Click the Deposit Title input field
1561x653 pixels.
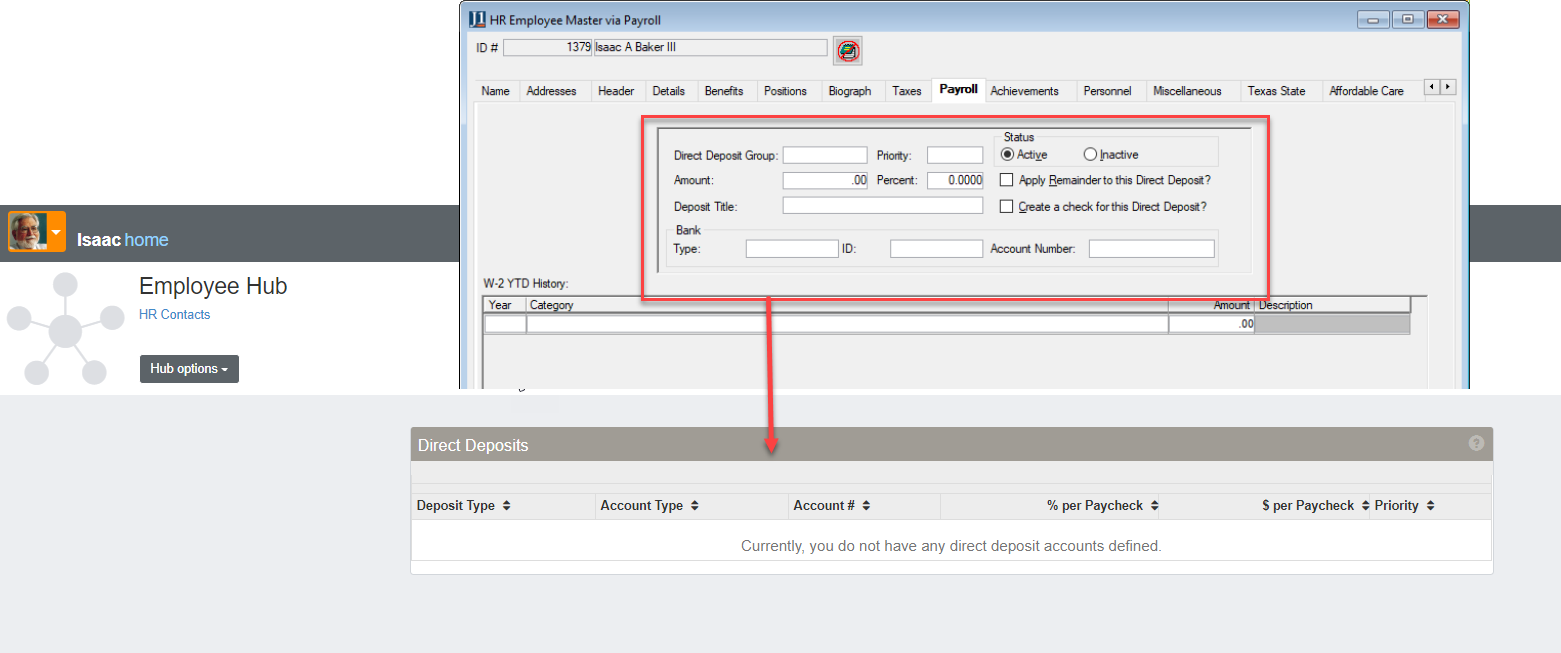[x=882, y=206]
